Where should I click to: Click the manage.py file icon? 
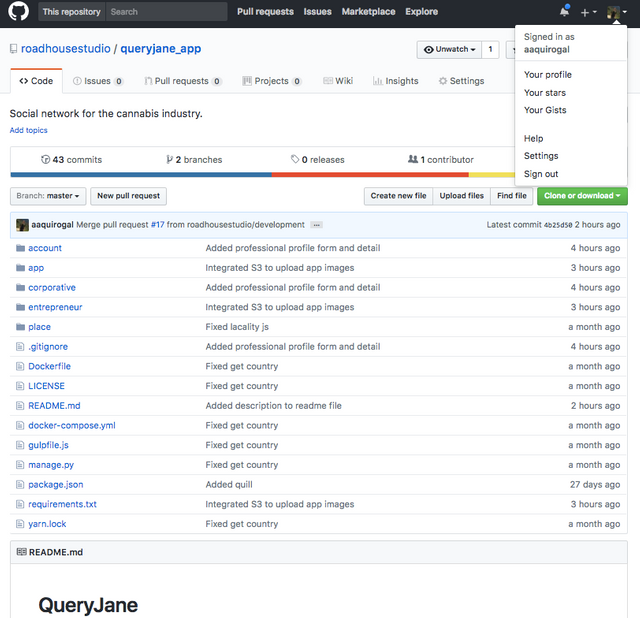coord(20,465)
